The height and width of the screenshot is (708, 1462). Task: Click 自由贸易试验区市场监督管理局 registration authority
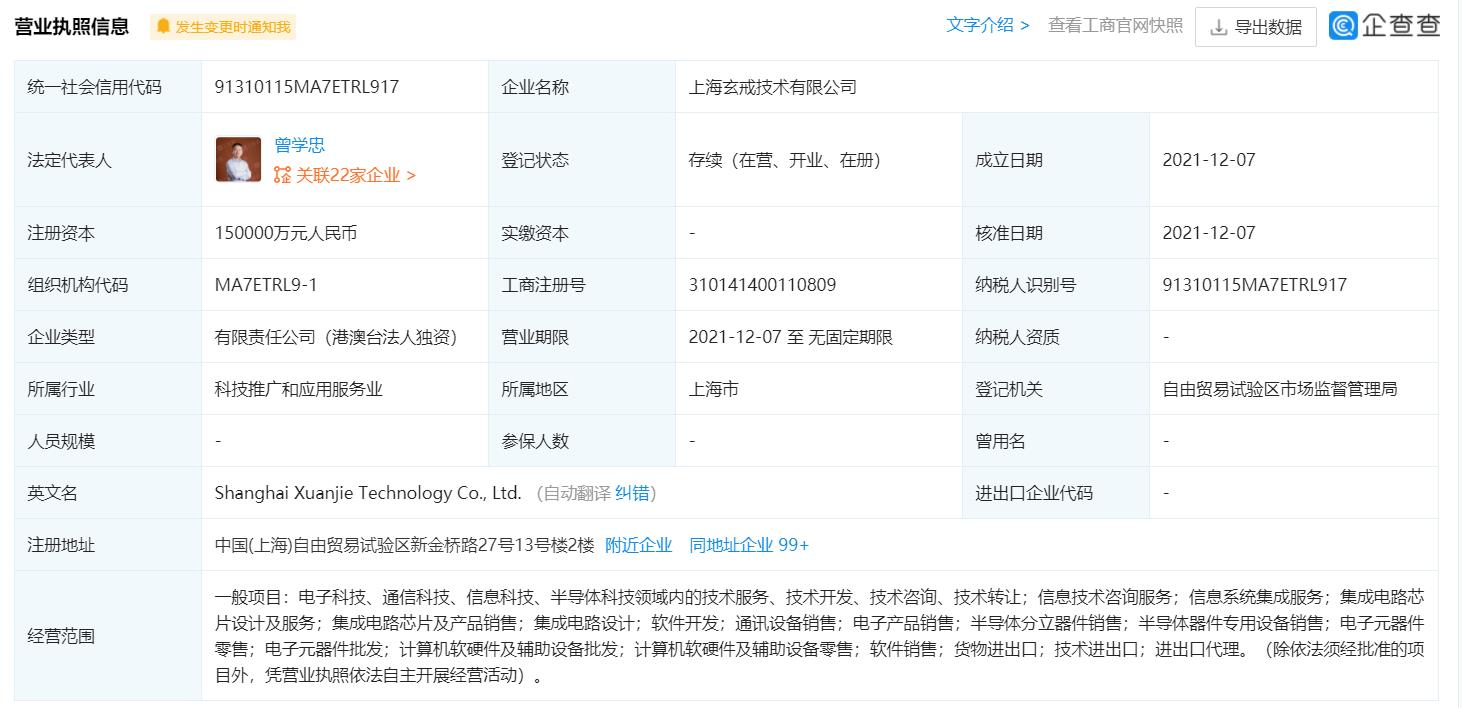1280,389
